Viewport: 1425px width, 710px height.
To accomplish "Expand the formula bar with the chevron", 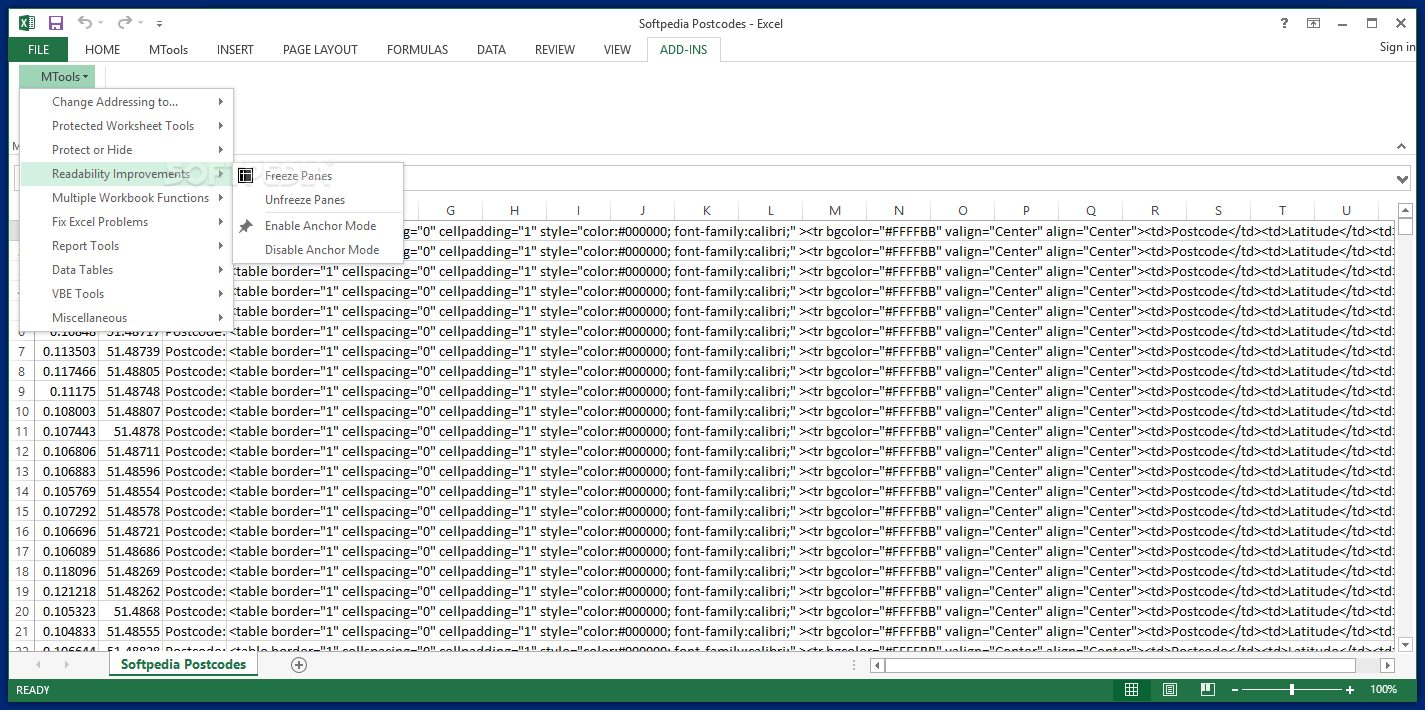I will [1403, 179].
